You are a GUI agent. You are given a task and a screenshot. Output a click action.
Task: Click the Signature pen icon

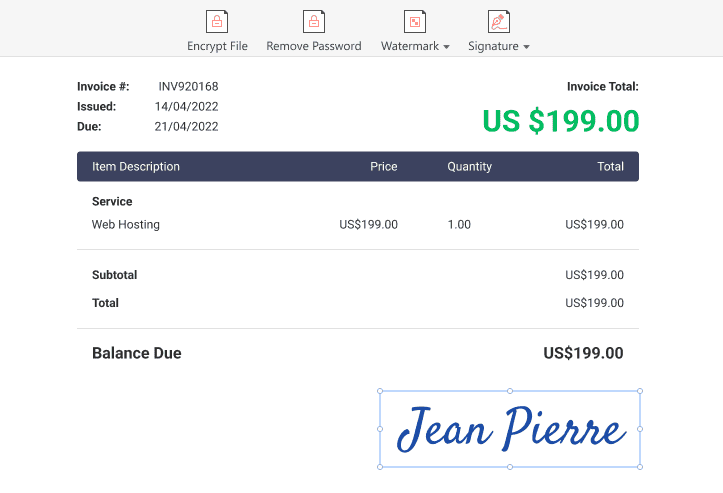498,22
